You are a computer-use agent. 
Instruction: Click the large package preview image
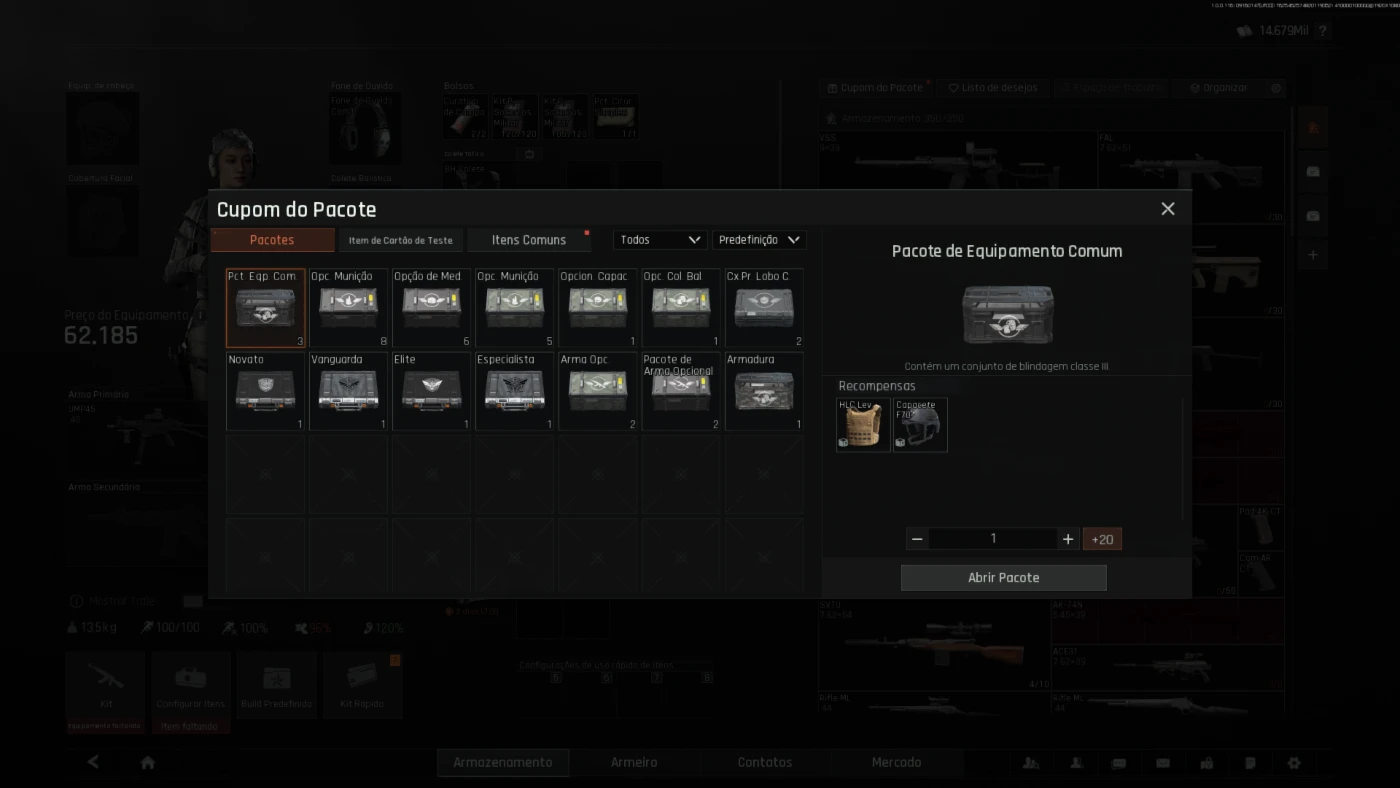coord(1007,315)
